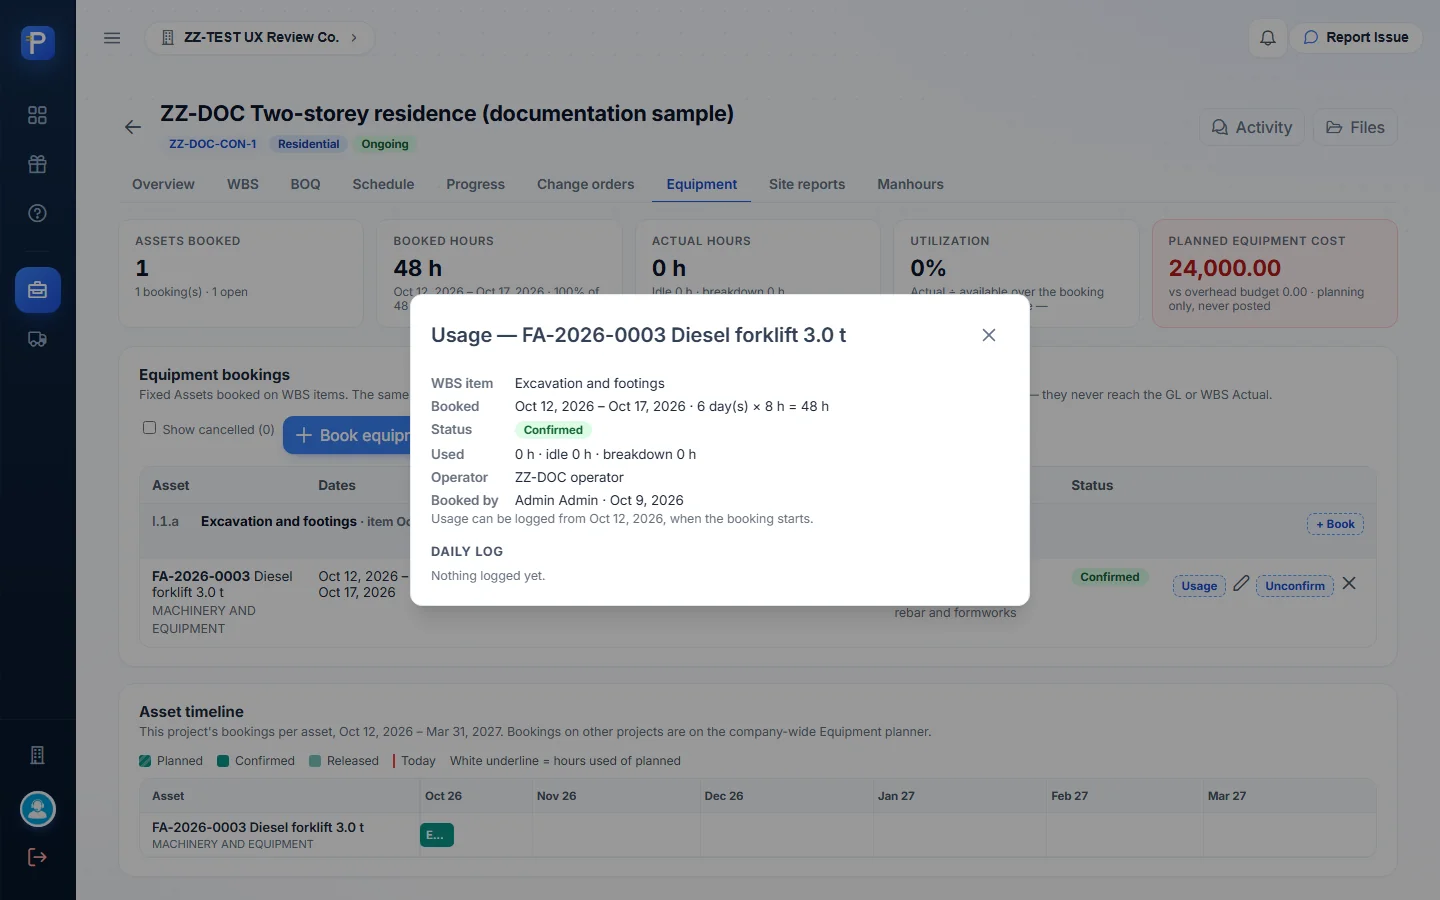Click the Confirmed badge in bookings table
The image size is (1440, 900).
[x=1110, y=577]
